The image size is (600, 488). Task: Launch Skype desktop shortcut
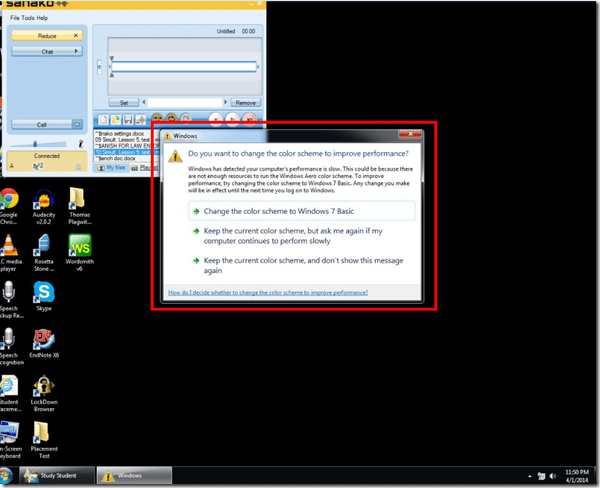(x=43, y=293)
